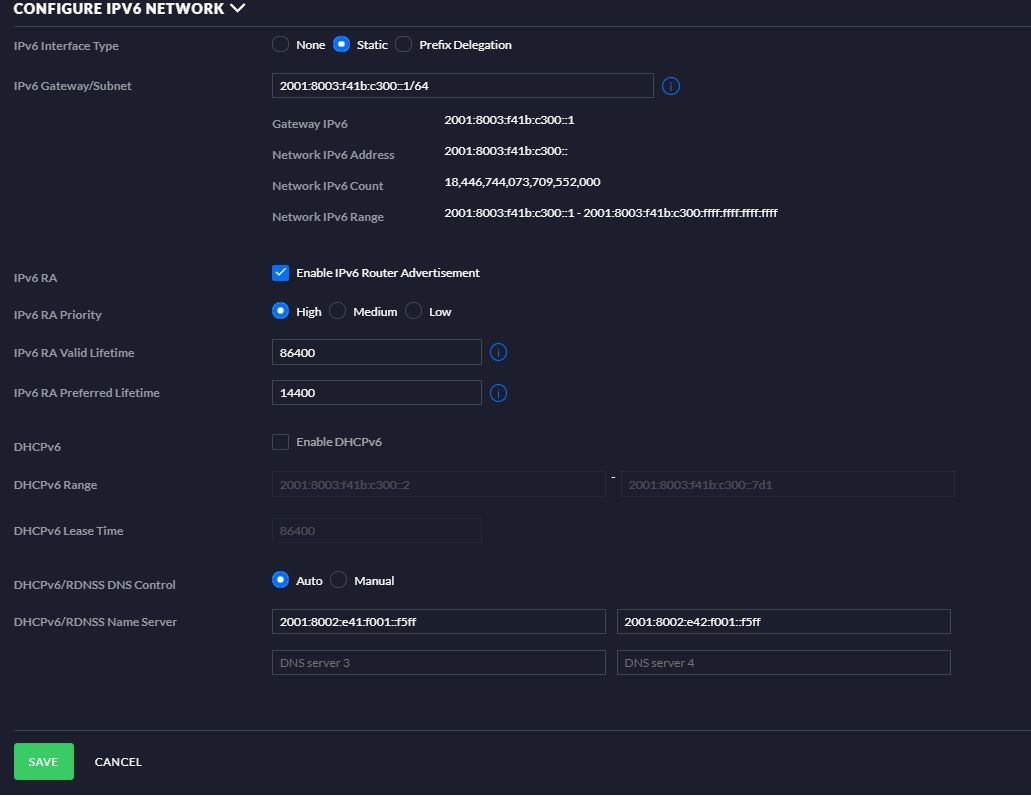The image size is (1031, 797).
Task: Set IPv6 RA Priority to Low
Action: pos(414,312)
